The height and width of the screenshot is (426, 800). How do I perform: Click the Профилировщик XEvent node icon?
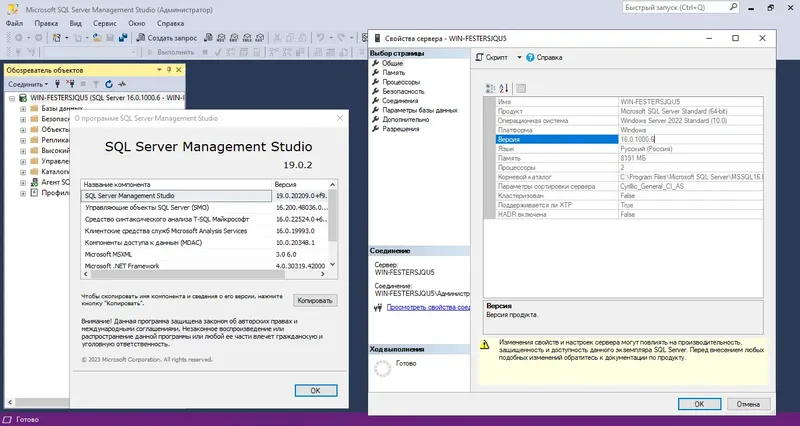(x=34, y=193)
